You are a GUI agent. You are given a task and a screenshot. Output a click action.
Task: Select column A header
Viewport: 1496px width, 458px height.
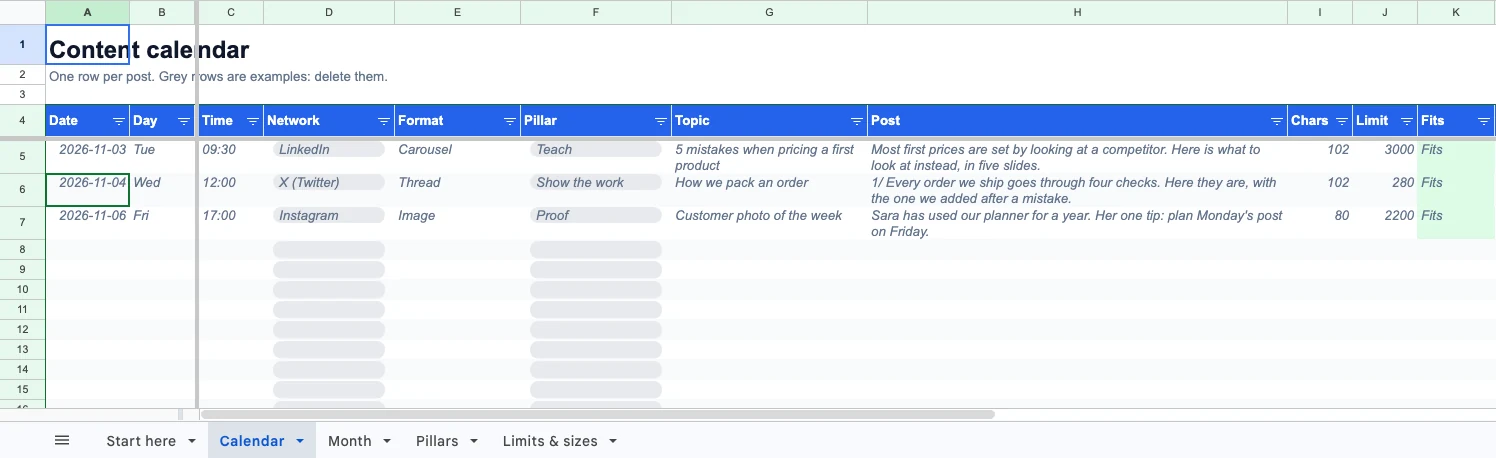[x=88, y=12]
